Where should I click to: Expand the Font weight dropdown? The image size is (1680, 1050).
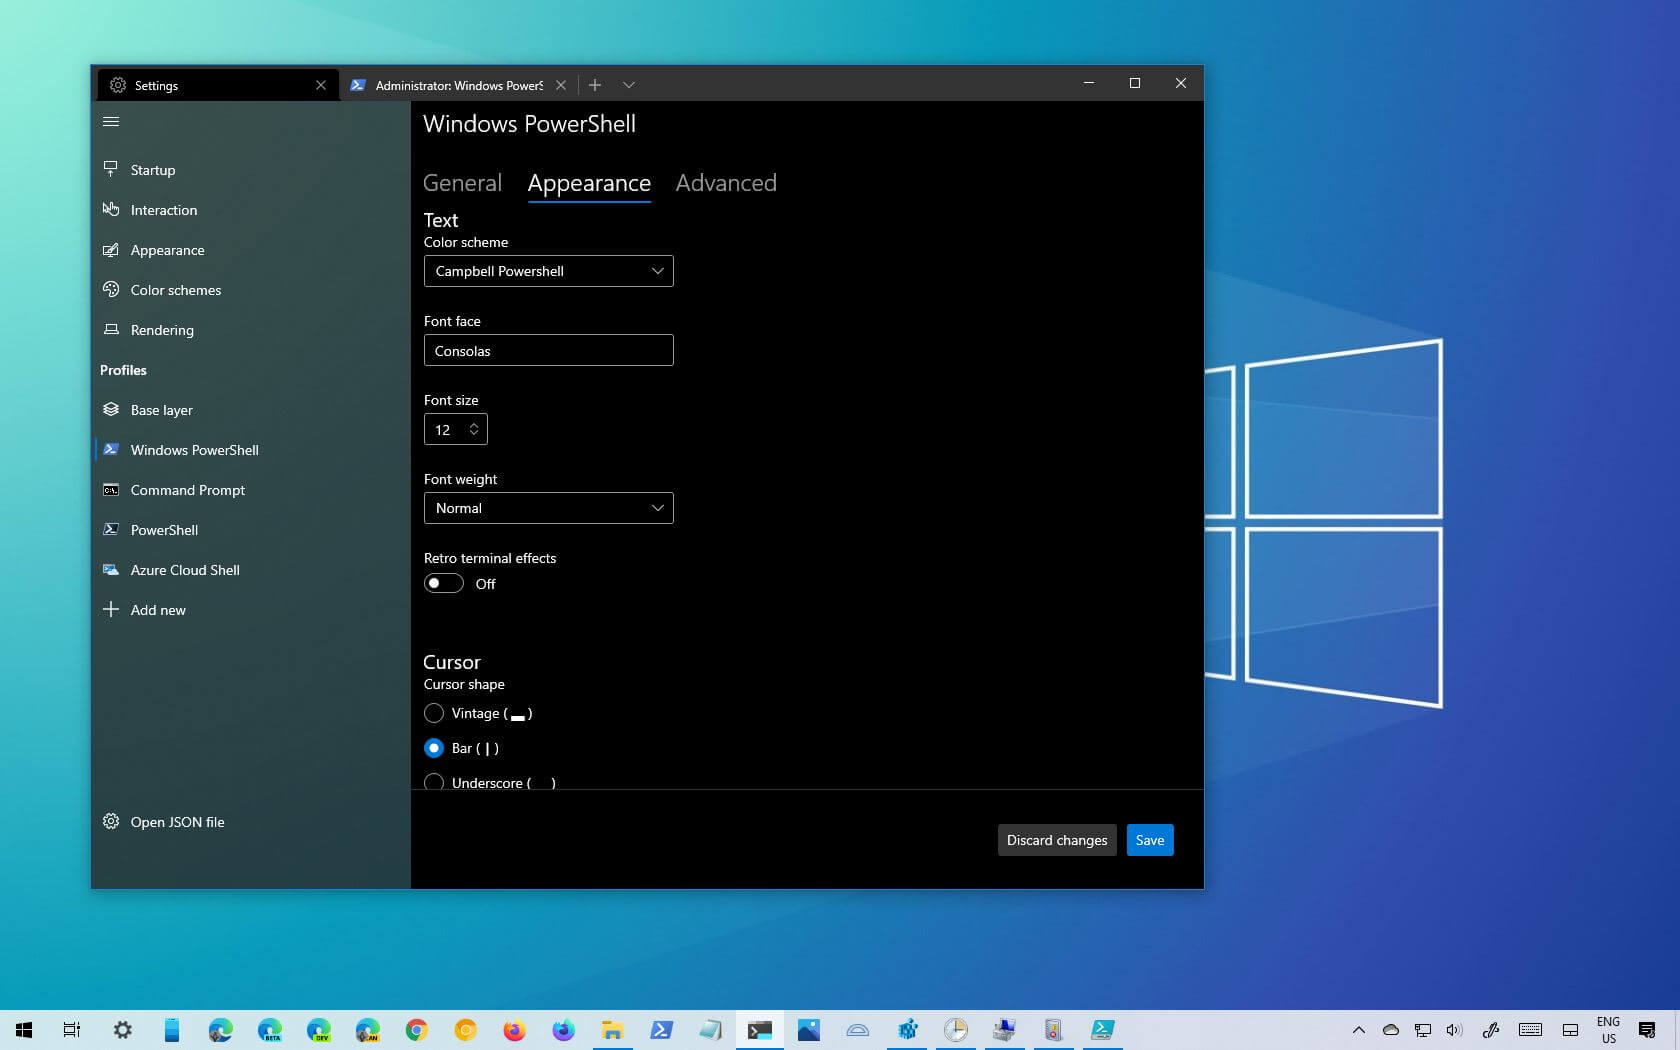(549, 508)
